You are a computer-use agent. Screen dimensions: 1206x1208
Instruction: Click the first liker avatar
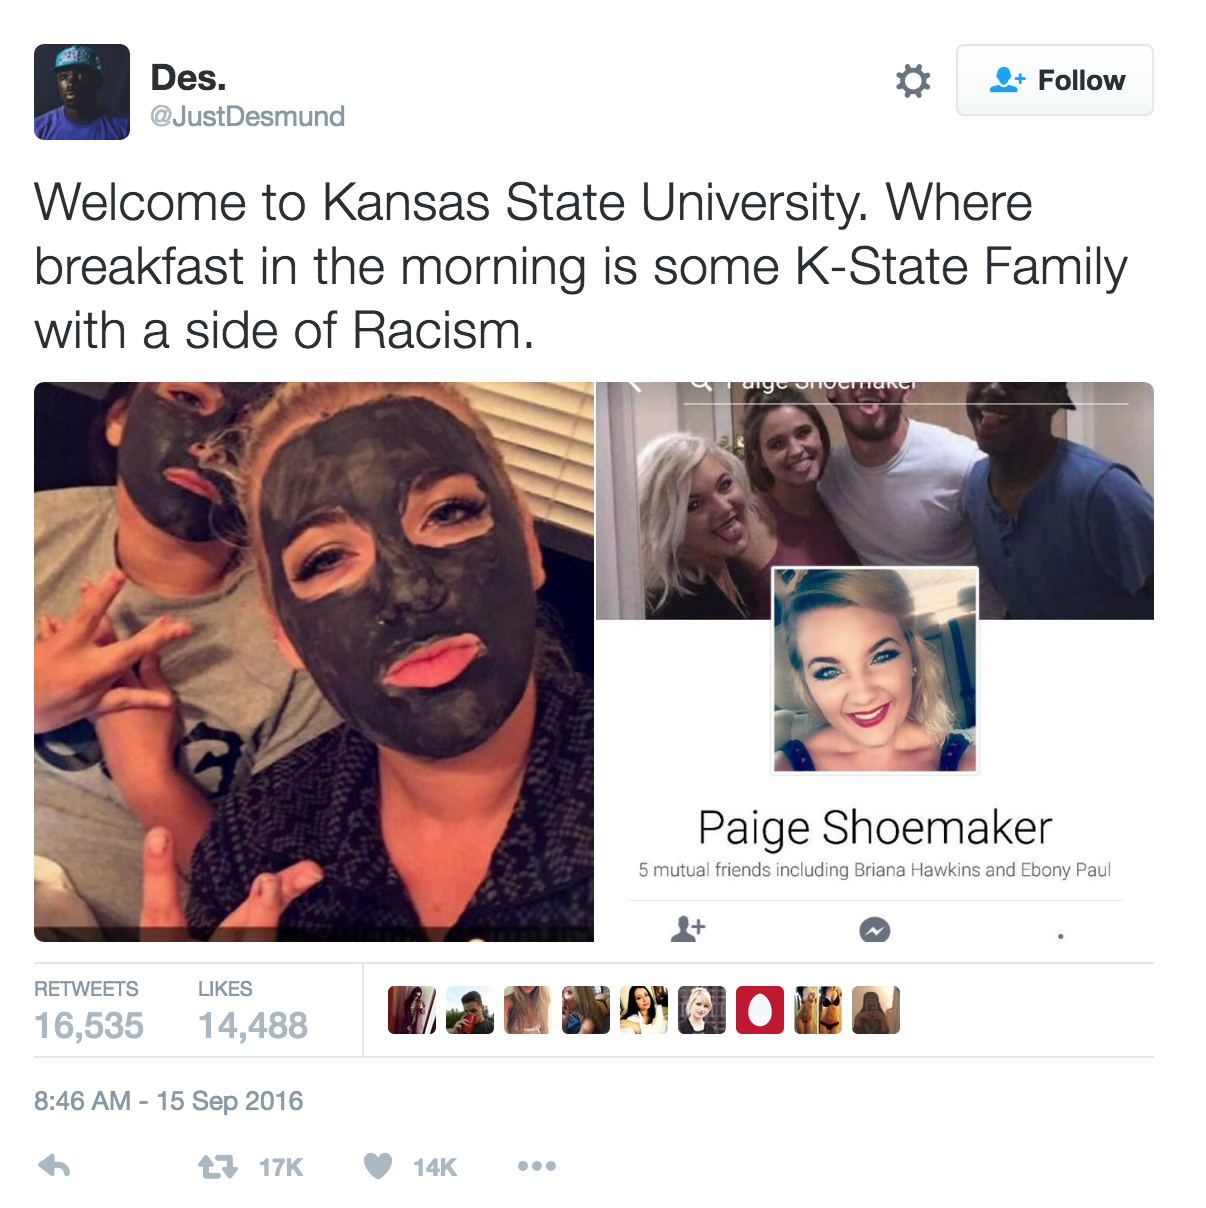[x=412, y=1010]
